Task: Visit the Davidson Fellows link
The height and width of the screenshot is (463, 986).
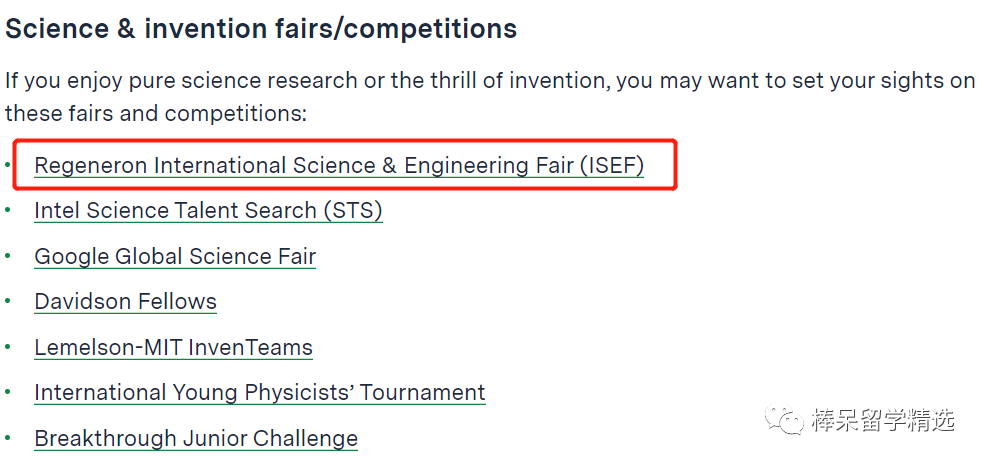Action: pos(126,302)
